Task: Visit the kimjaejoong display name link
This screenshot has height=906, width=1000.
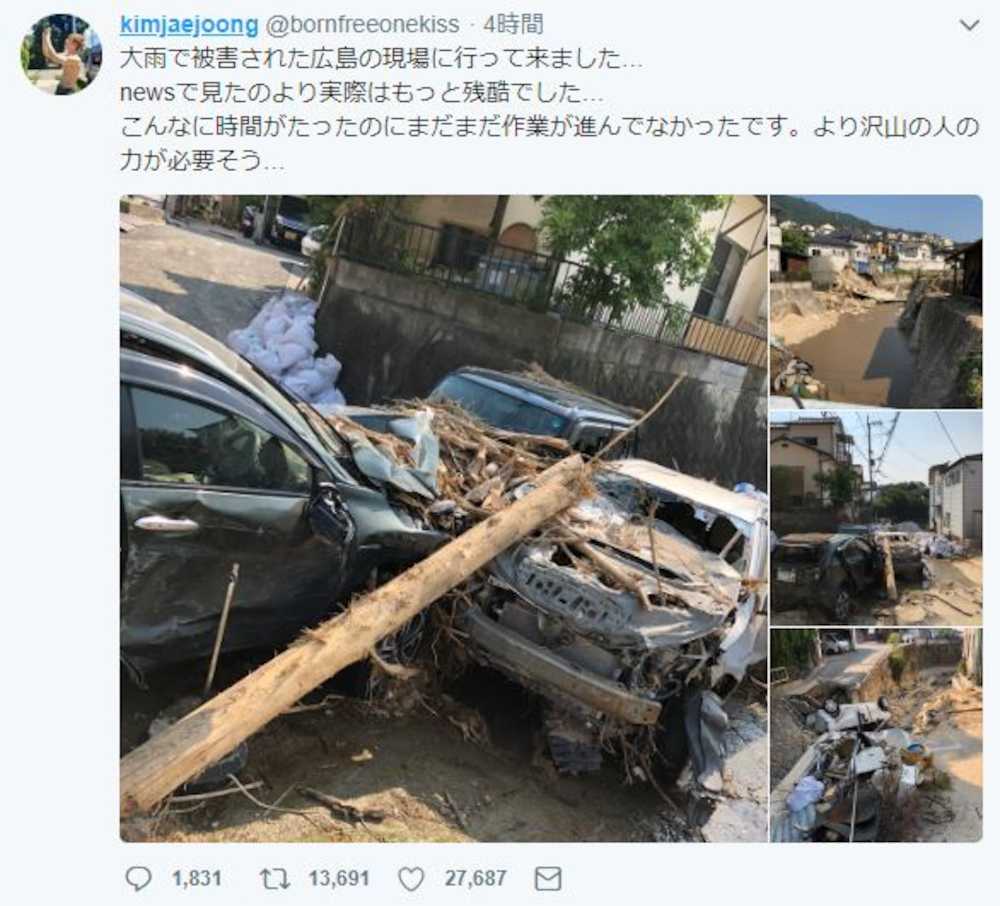Action: (189, 25)
